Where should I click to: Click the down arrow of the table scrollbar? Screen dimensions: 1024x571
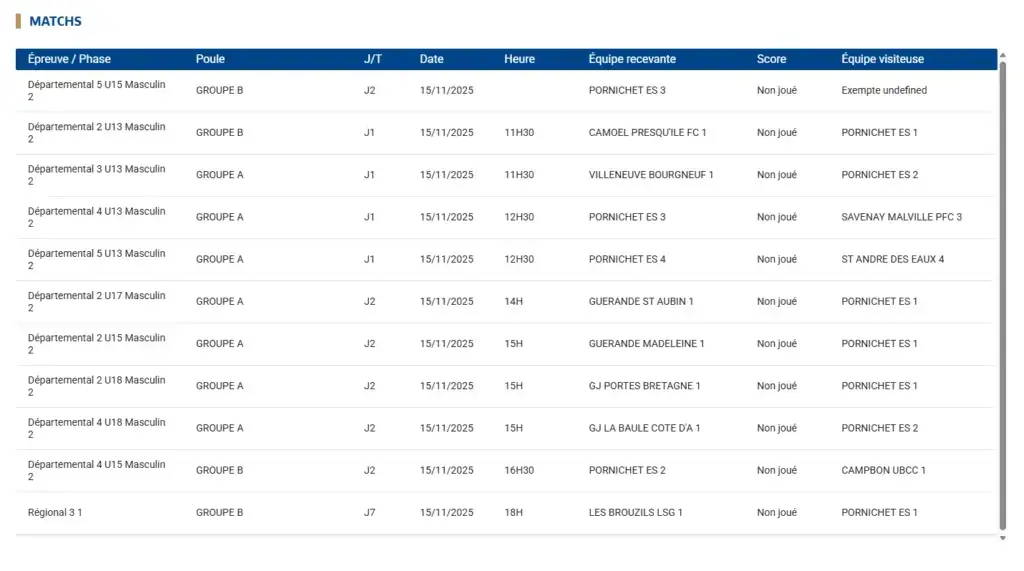point(1003,538)
